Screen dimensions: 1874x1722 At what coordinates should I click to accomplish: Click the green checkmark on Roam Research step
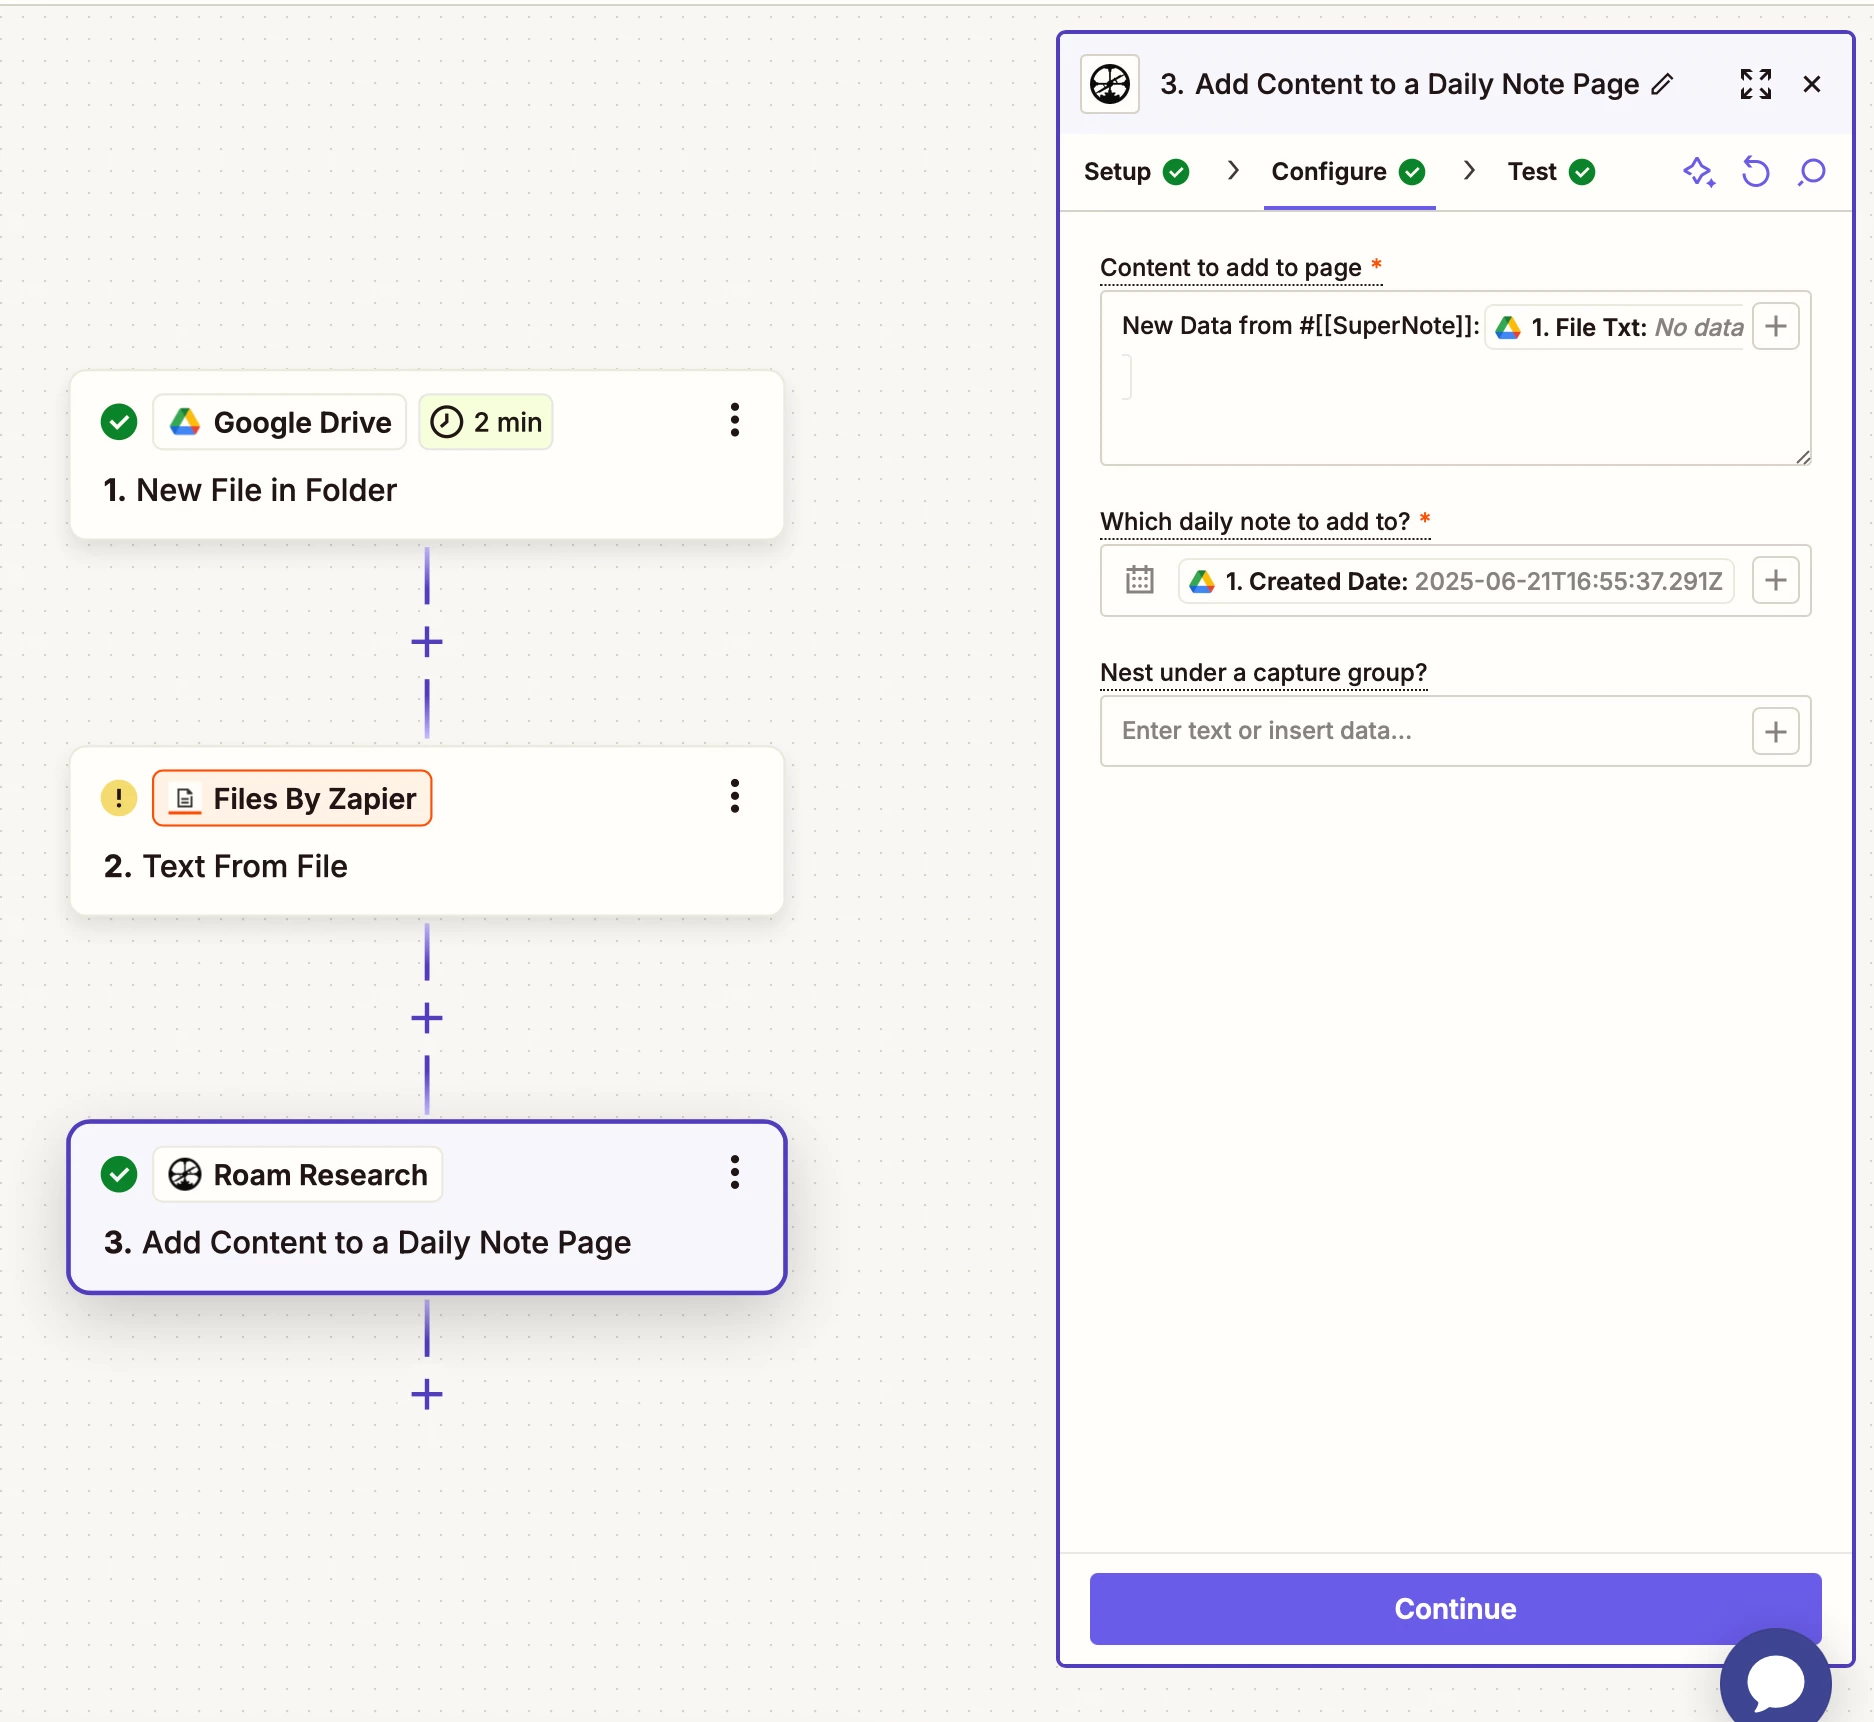tap(119, 1174)
